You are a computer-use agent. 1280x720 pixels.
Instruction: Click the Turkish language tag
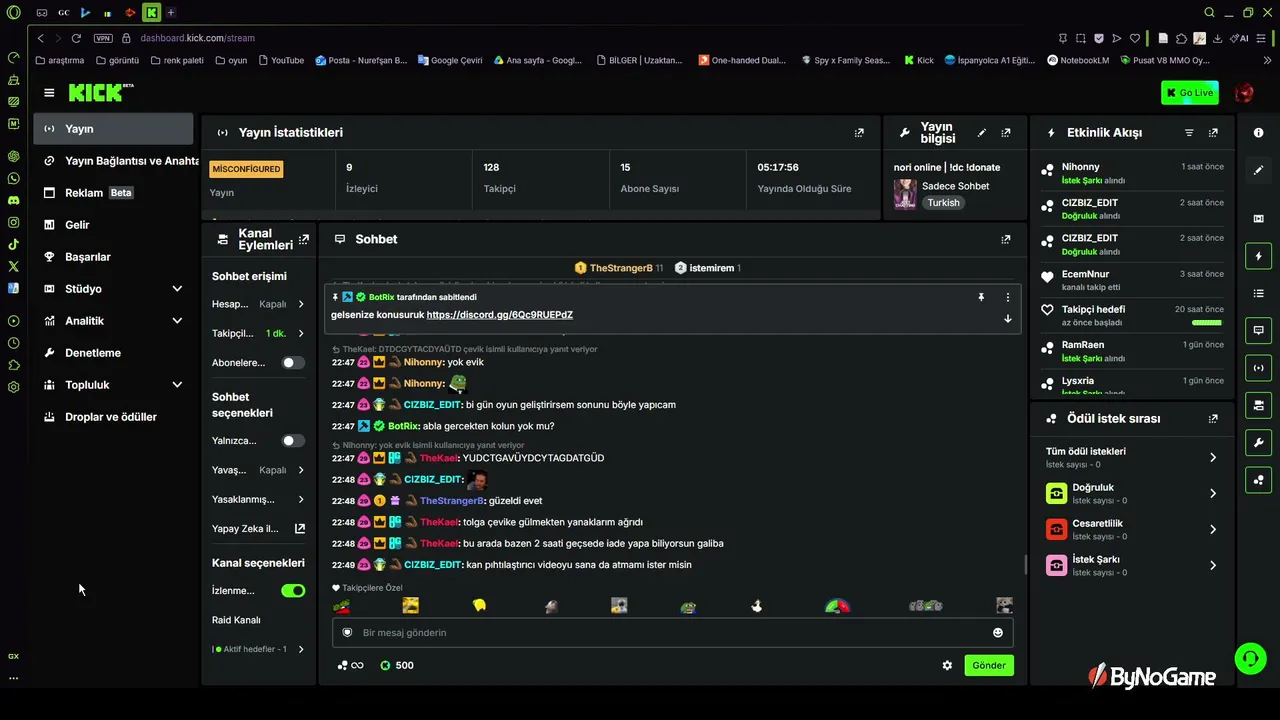(943, 203)
